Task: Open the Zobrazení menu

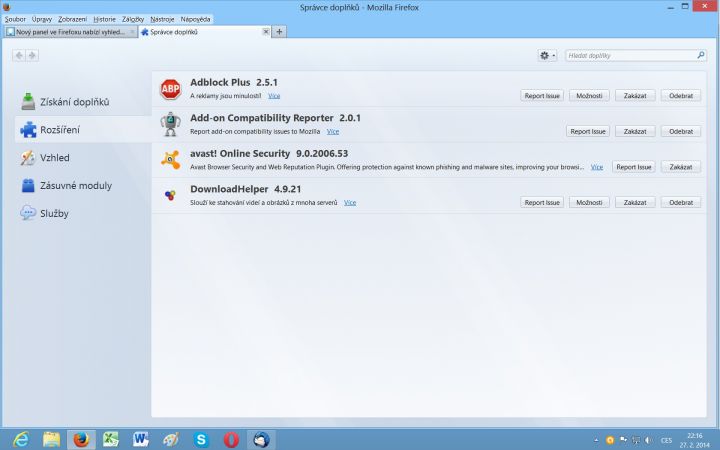Action: point(73,19)
